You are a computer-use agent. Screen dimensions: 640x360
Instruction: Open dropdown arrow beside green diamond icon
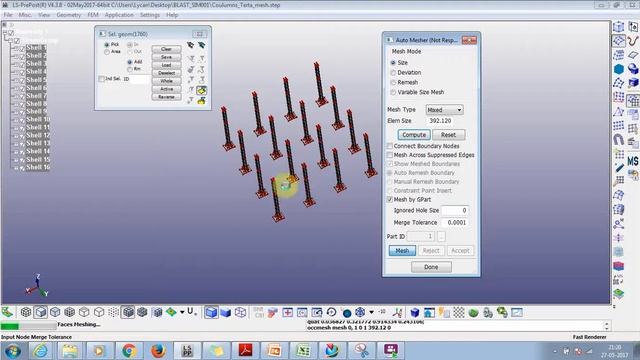click(x=182, y=313)
